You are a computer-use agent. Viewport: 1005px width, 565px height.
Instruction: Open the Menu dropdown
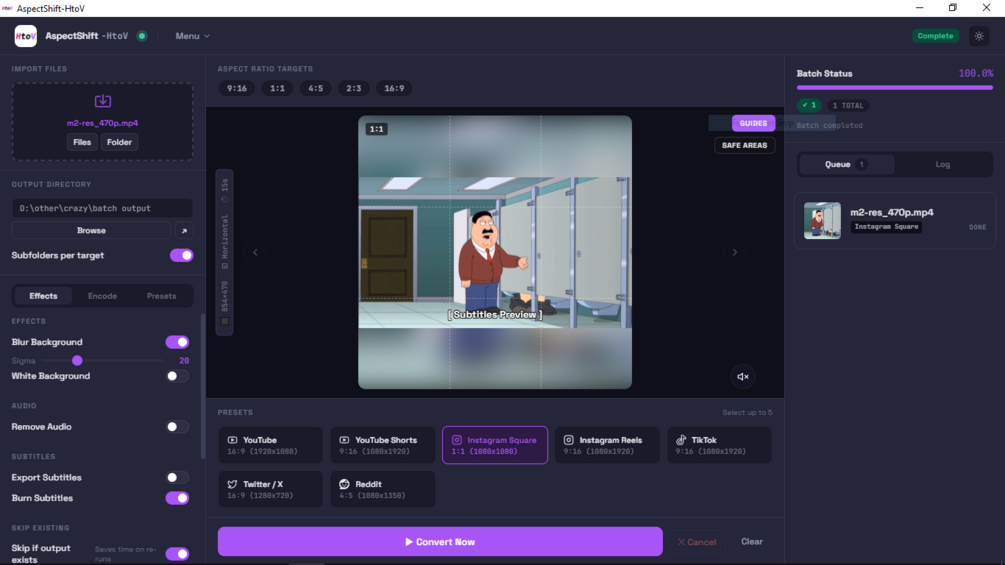click(192, 36)
